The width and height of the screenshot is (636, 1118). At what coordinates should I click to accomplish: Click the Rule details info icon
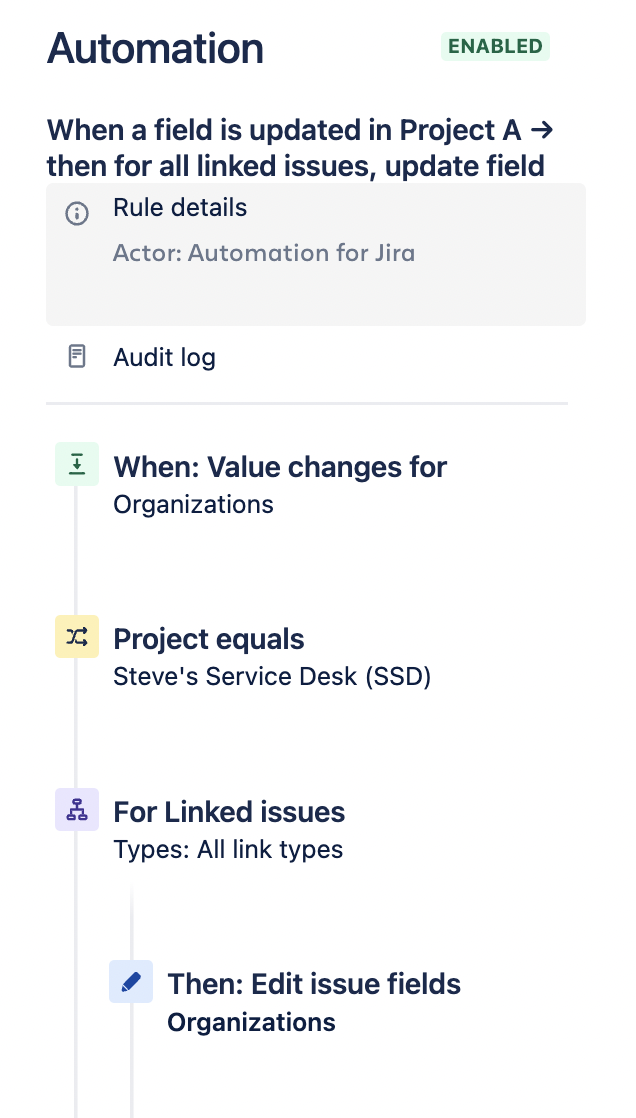click(77, 213)
